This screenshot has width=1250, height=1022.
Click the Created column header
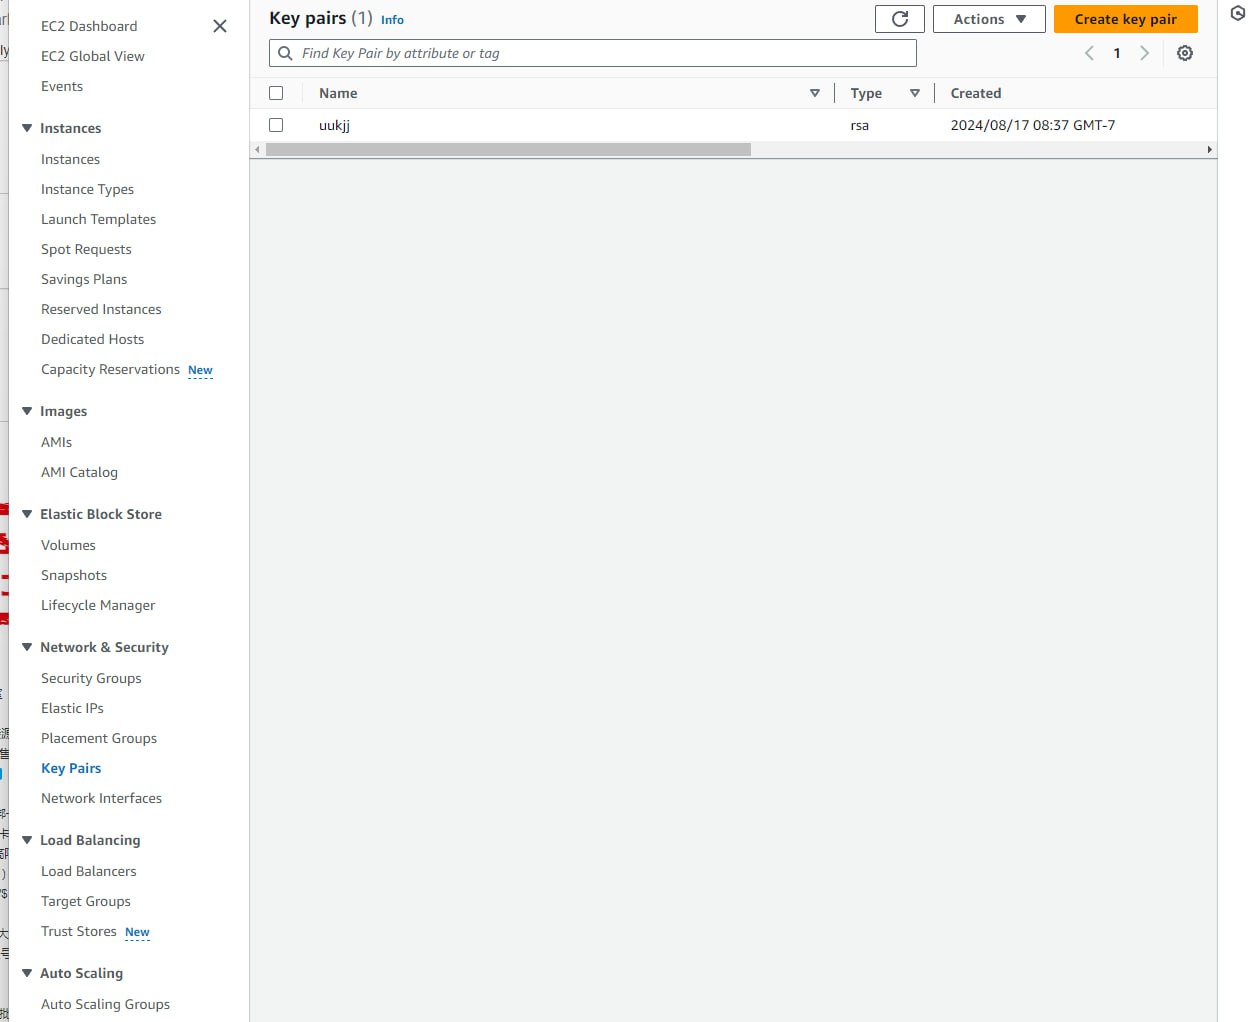pos(975,93)
